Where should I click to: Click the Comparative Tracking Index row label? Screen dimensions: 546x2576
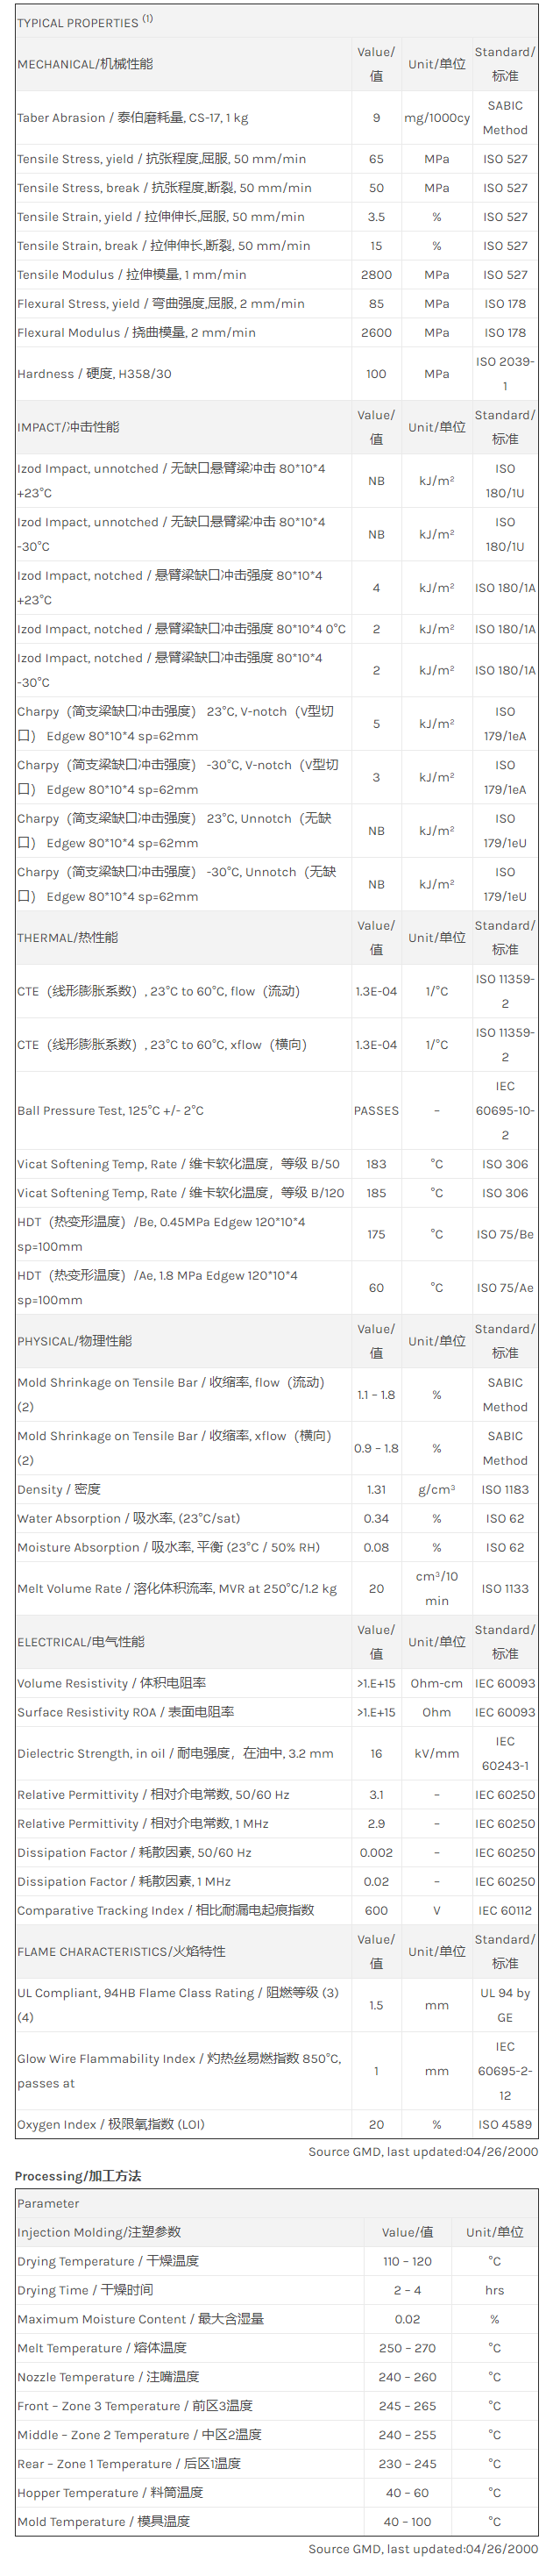pyautogui.click(x=166, y=1911)
